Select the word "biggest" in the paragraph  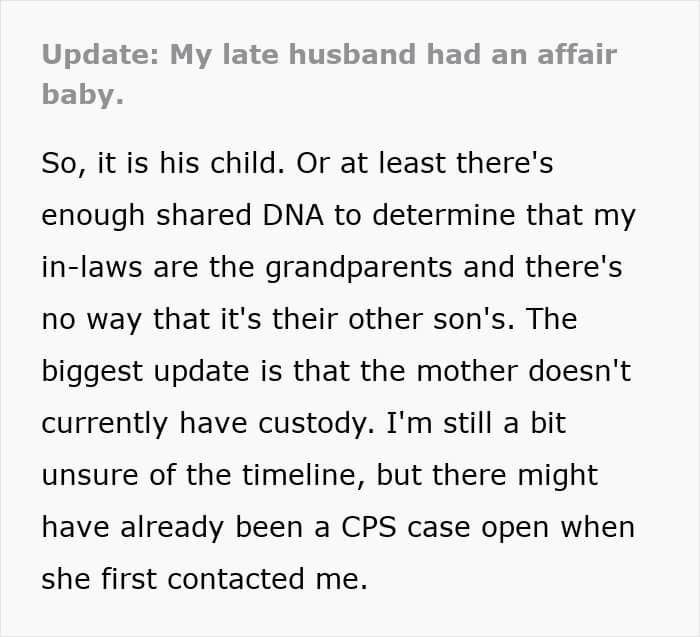[x=92, y=371]
